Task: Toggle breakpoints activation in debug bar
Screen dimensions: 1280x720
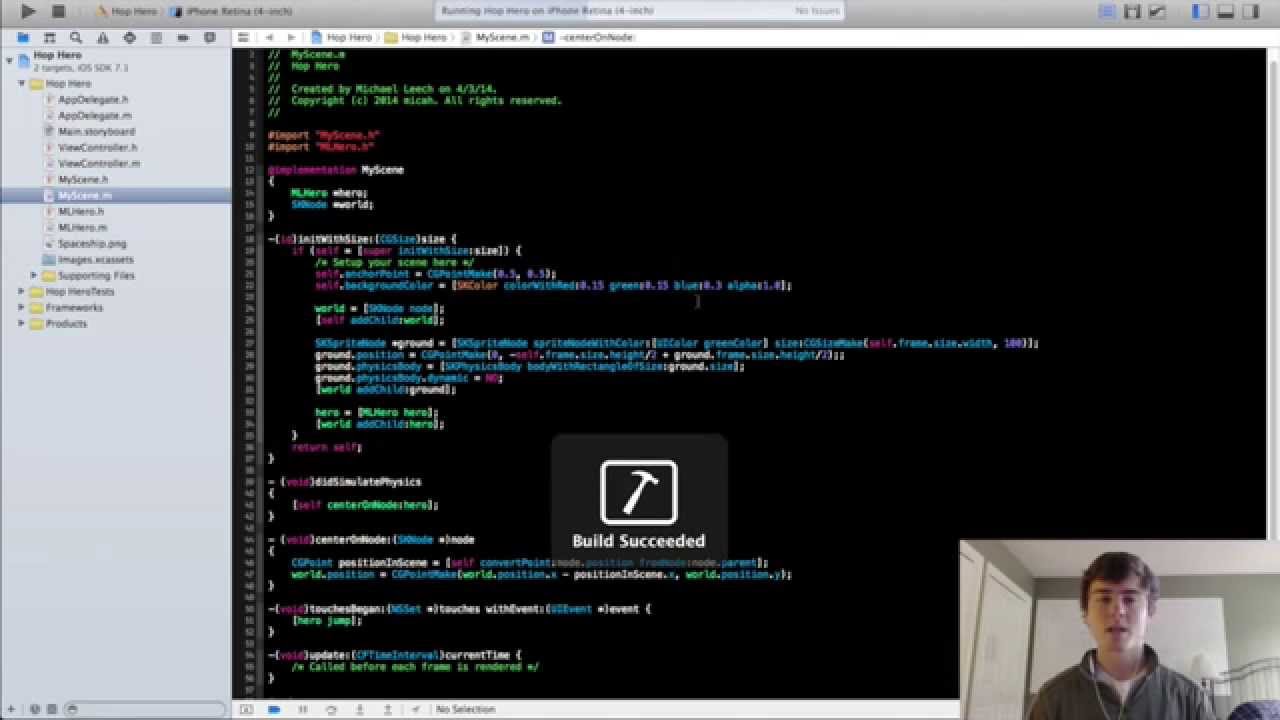Action: [274, 709]
